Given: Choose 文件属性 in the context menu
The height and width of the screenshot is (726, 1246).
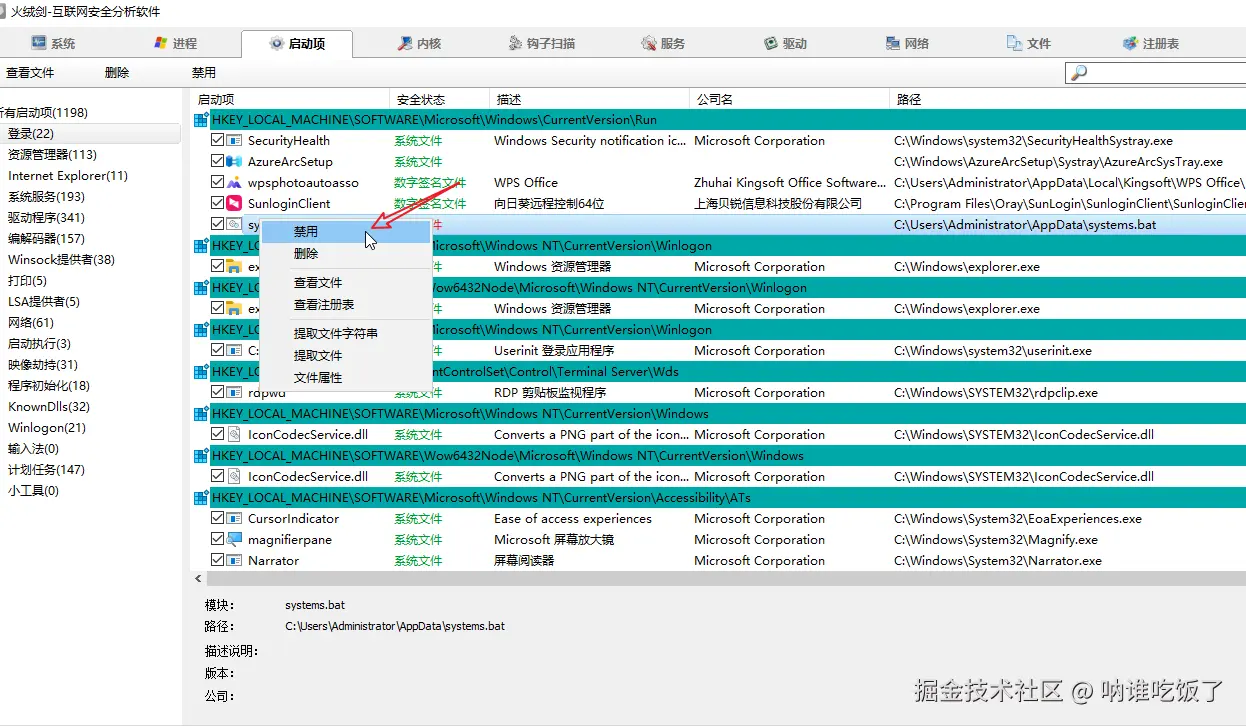Looking at the screenshot, I should (x=345, y=378).
